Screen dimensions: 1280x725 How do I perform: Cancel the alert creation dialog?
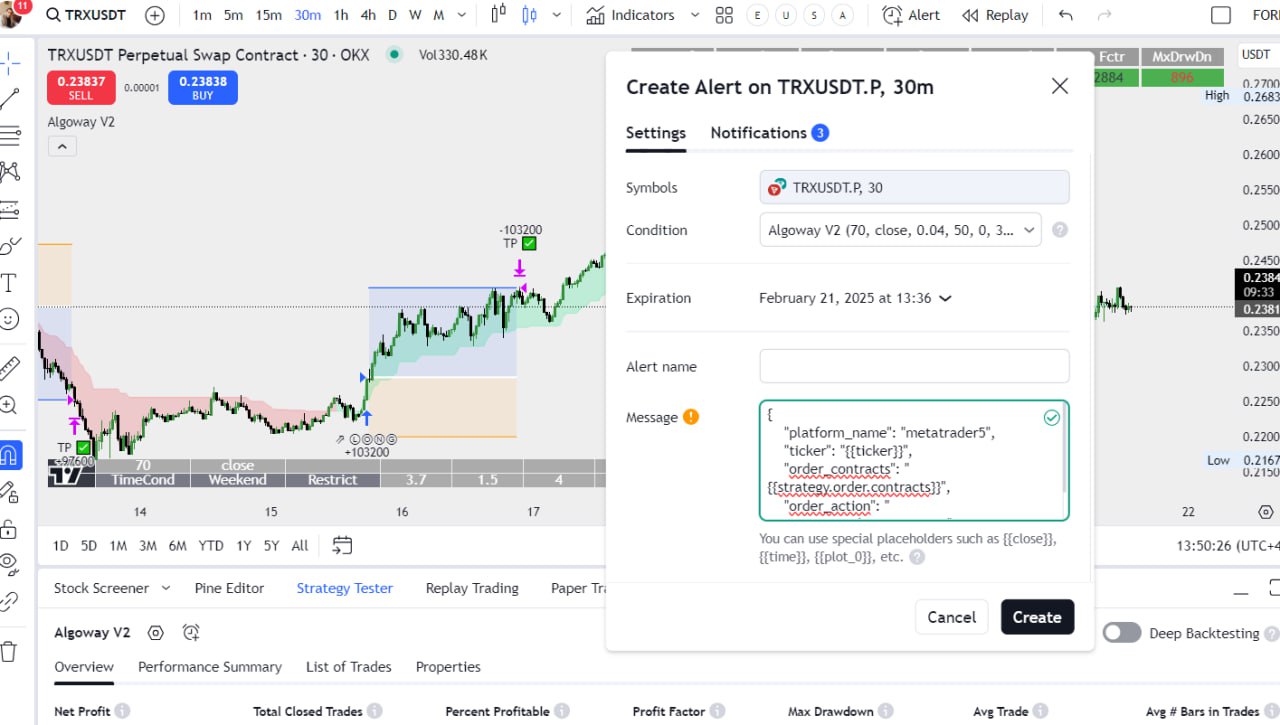tap(952, 617)
